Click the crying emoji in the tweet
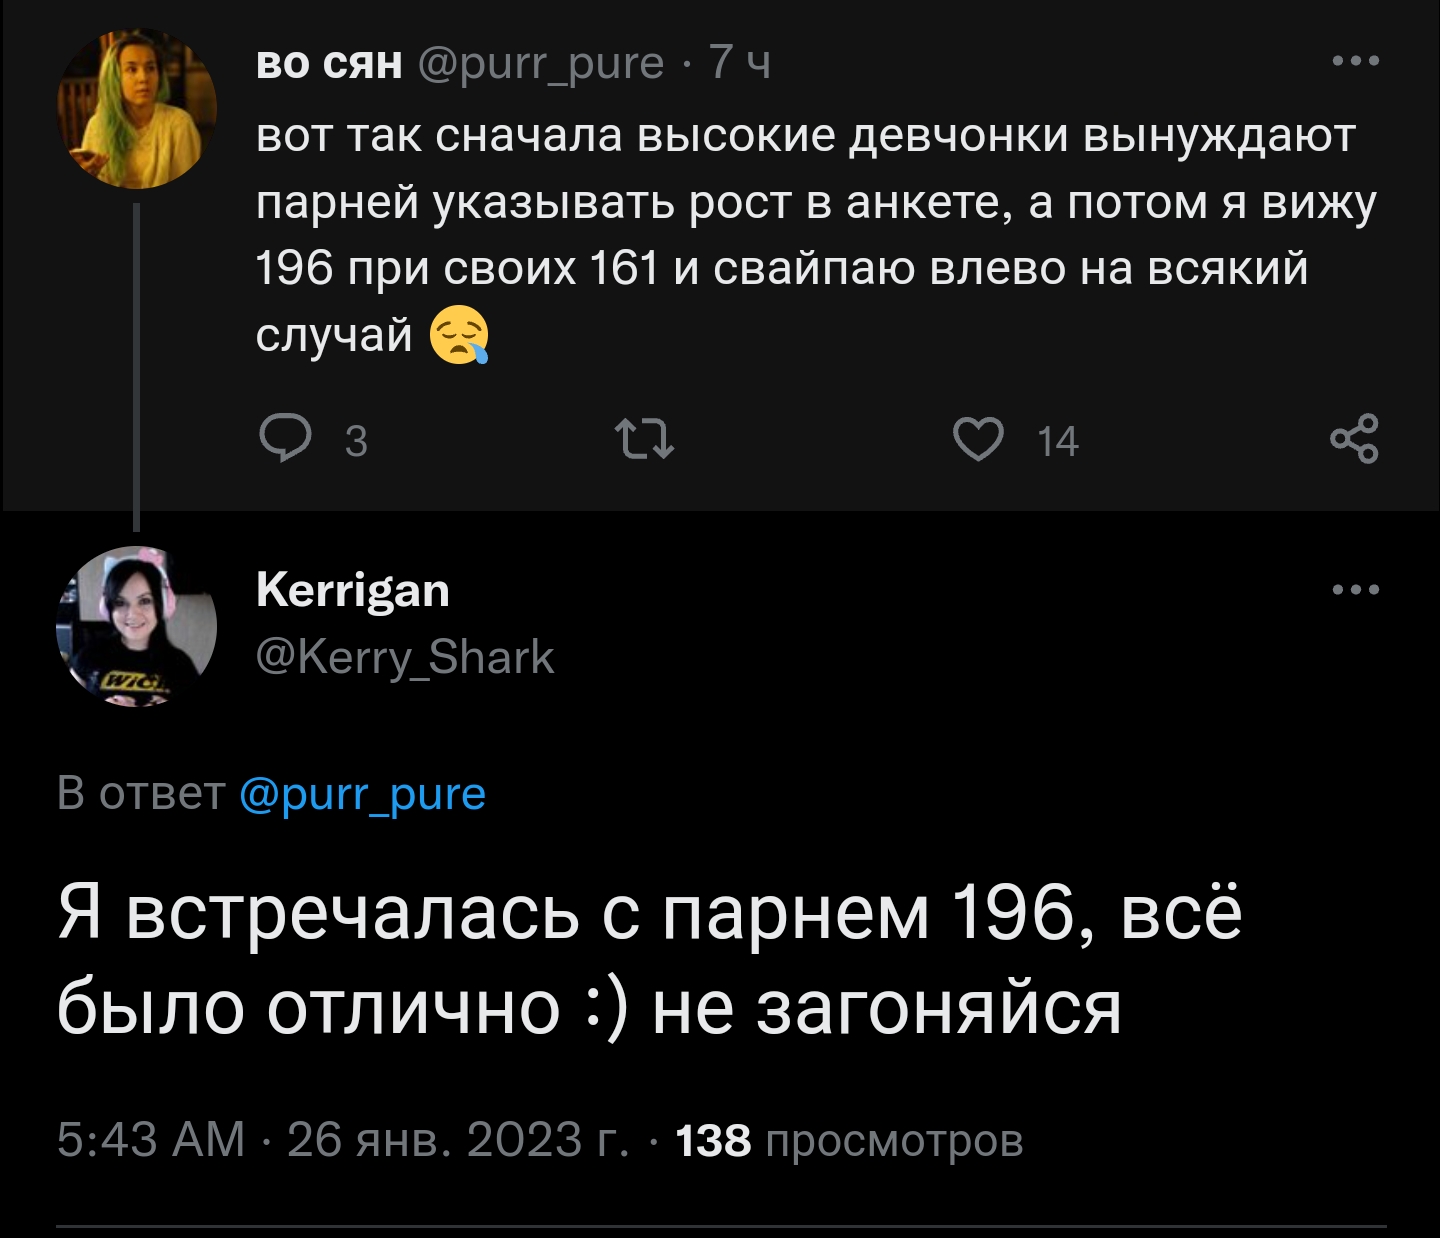Viewport: 1440px width, 1238px height. 459,336
